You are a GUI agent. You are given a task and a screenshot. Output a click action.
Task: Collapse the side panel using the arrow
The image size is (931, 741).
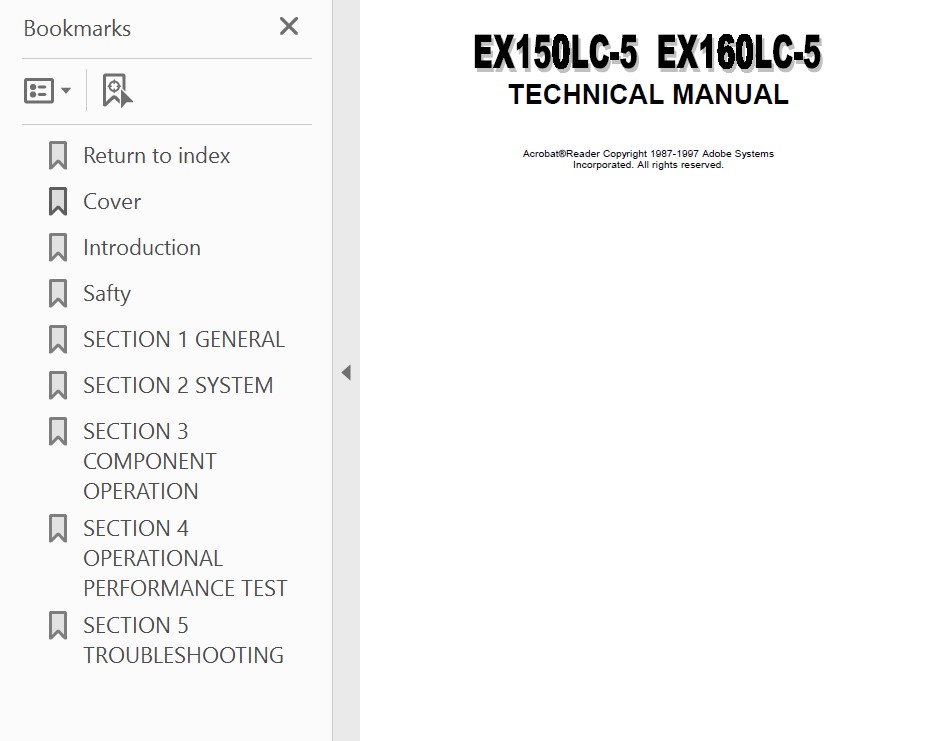[346, 373]
